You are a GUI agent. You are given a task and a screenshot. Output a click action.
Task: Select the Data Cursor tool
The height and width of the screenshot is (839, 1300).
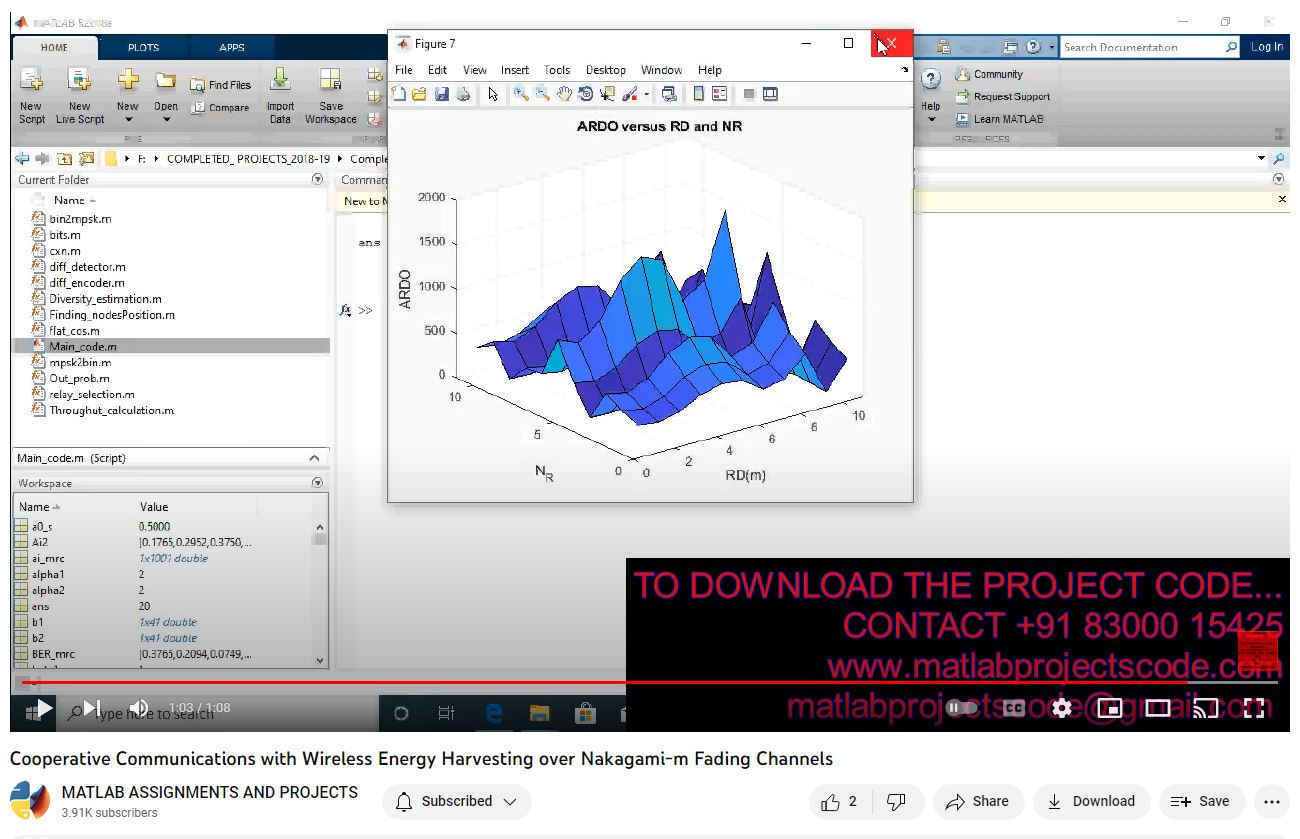click(607, 94)
